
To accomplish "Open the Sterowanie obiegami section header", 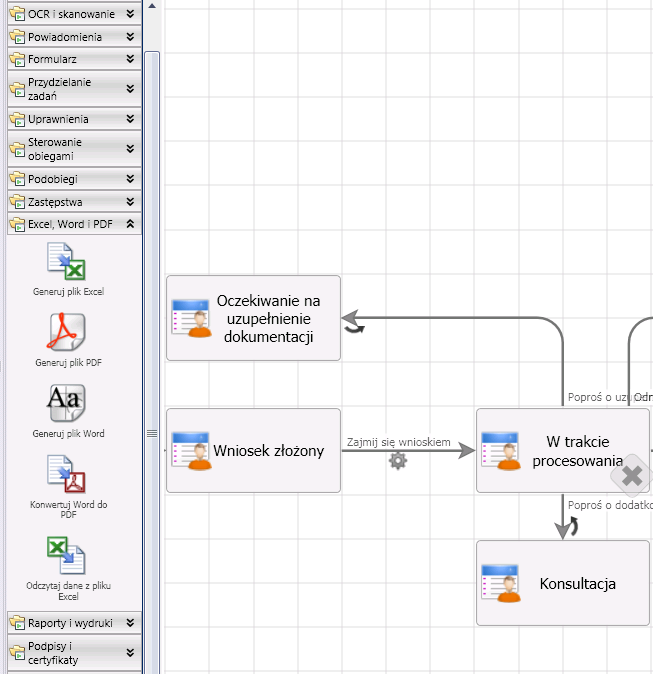I will (x=74, y=149).
